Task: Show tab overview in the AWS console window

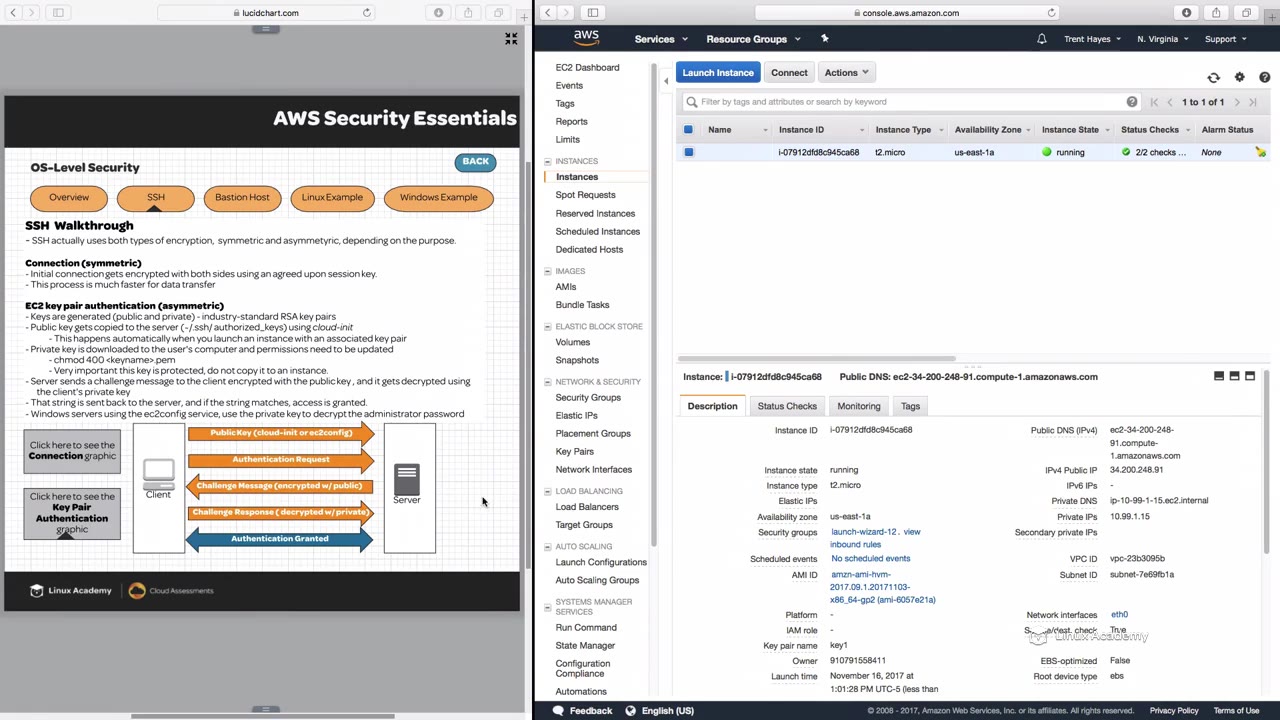Action: coord(1246,13)
